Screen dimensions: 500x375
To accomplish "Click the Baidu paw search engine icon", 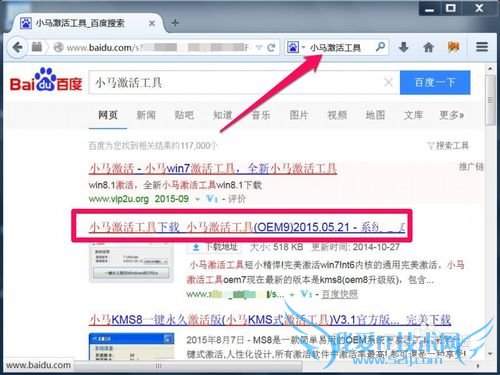I will coord(293,47).
